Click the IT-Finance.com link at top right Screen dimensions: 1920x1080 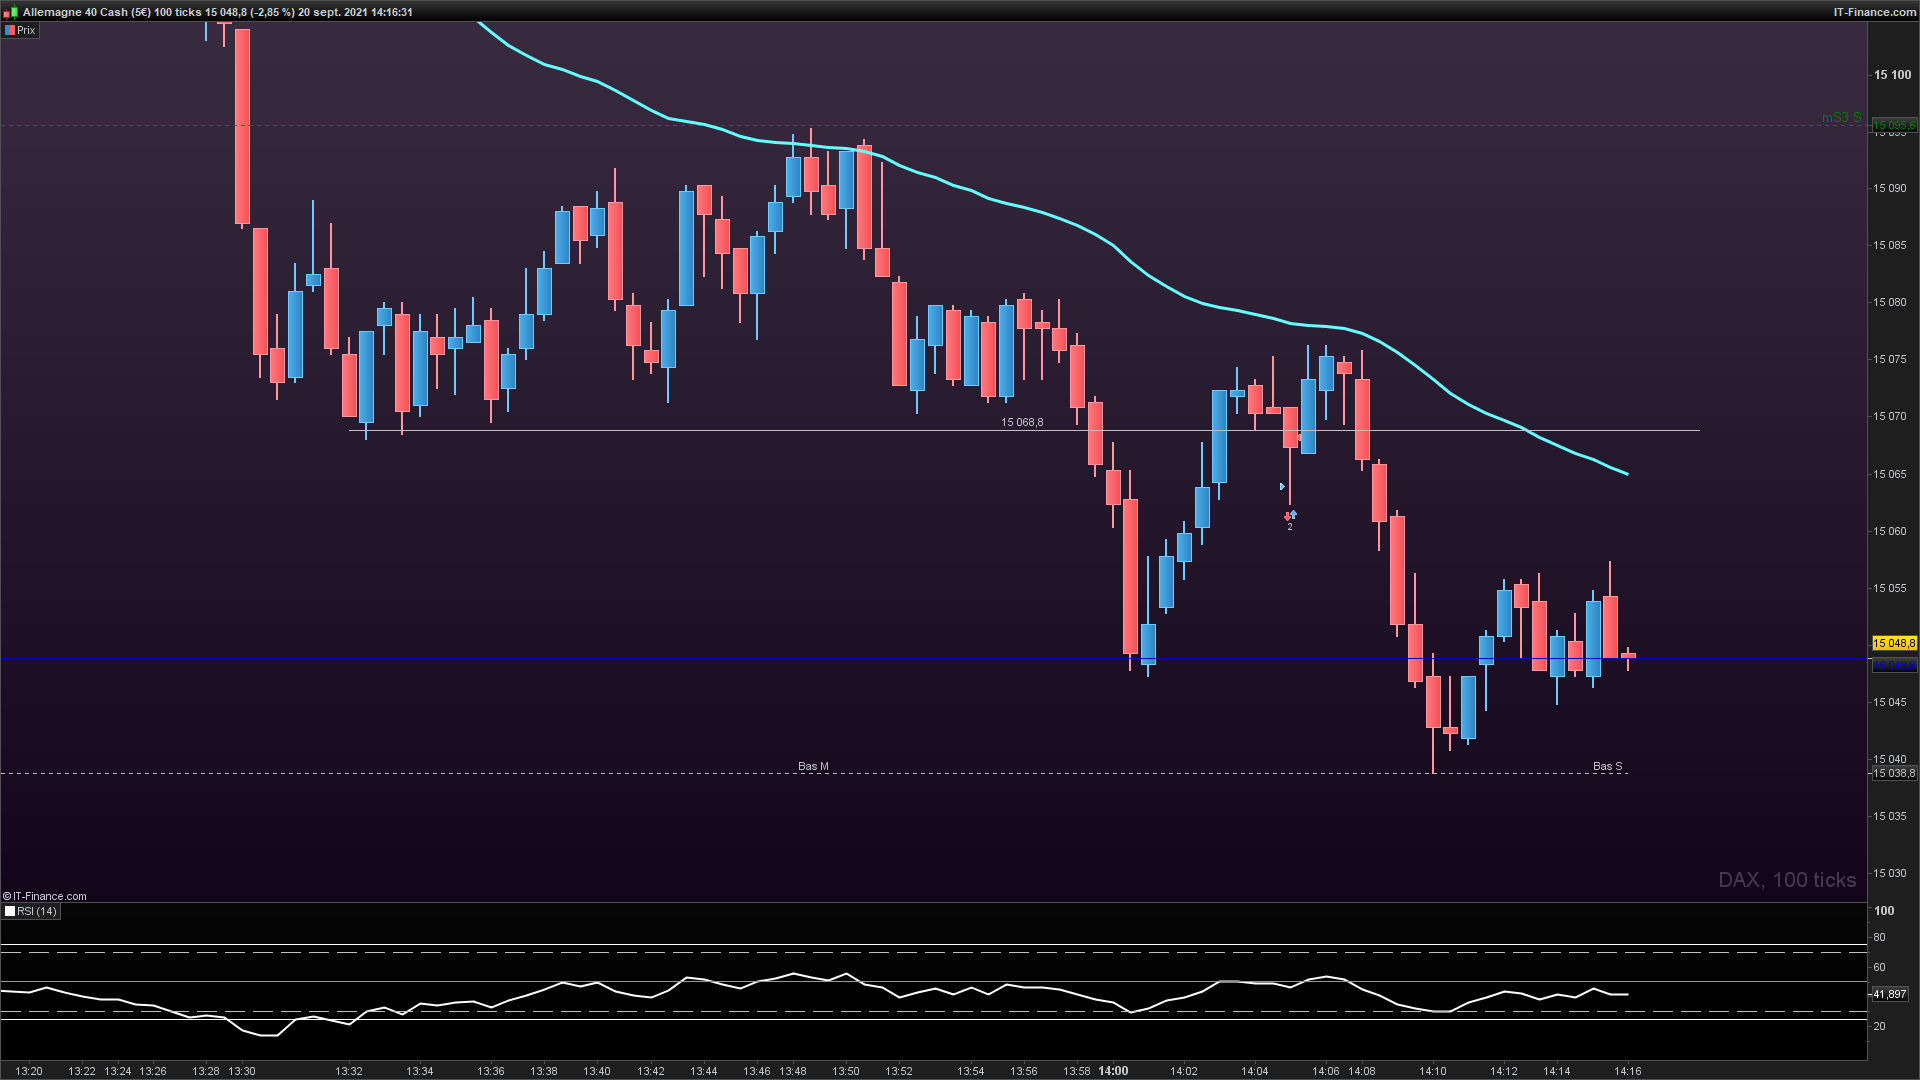click(x=1874, y=12)
